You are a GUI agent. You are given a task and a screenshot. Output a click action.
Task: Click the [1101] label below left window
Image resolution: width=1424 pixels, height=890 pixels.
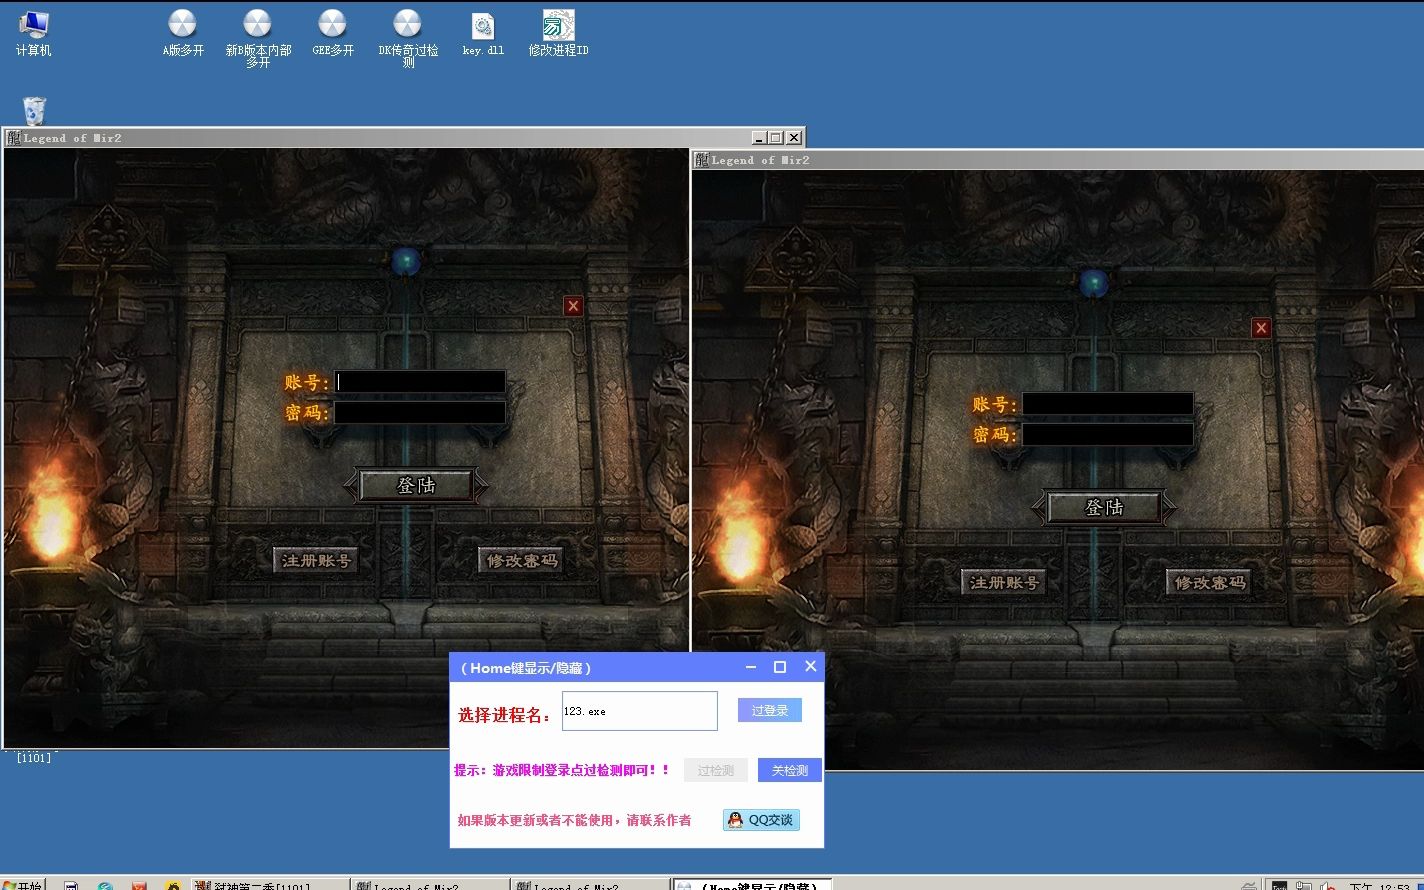point(33,757)
